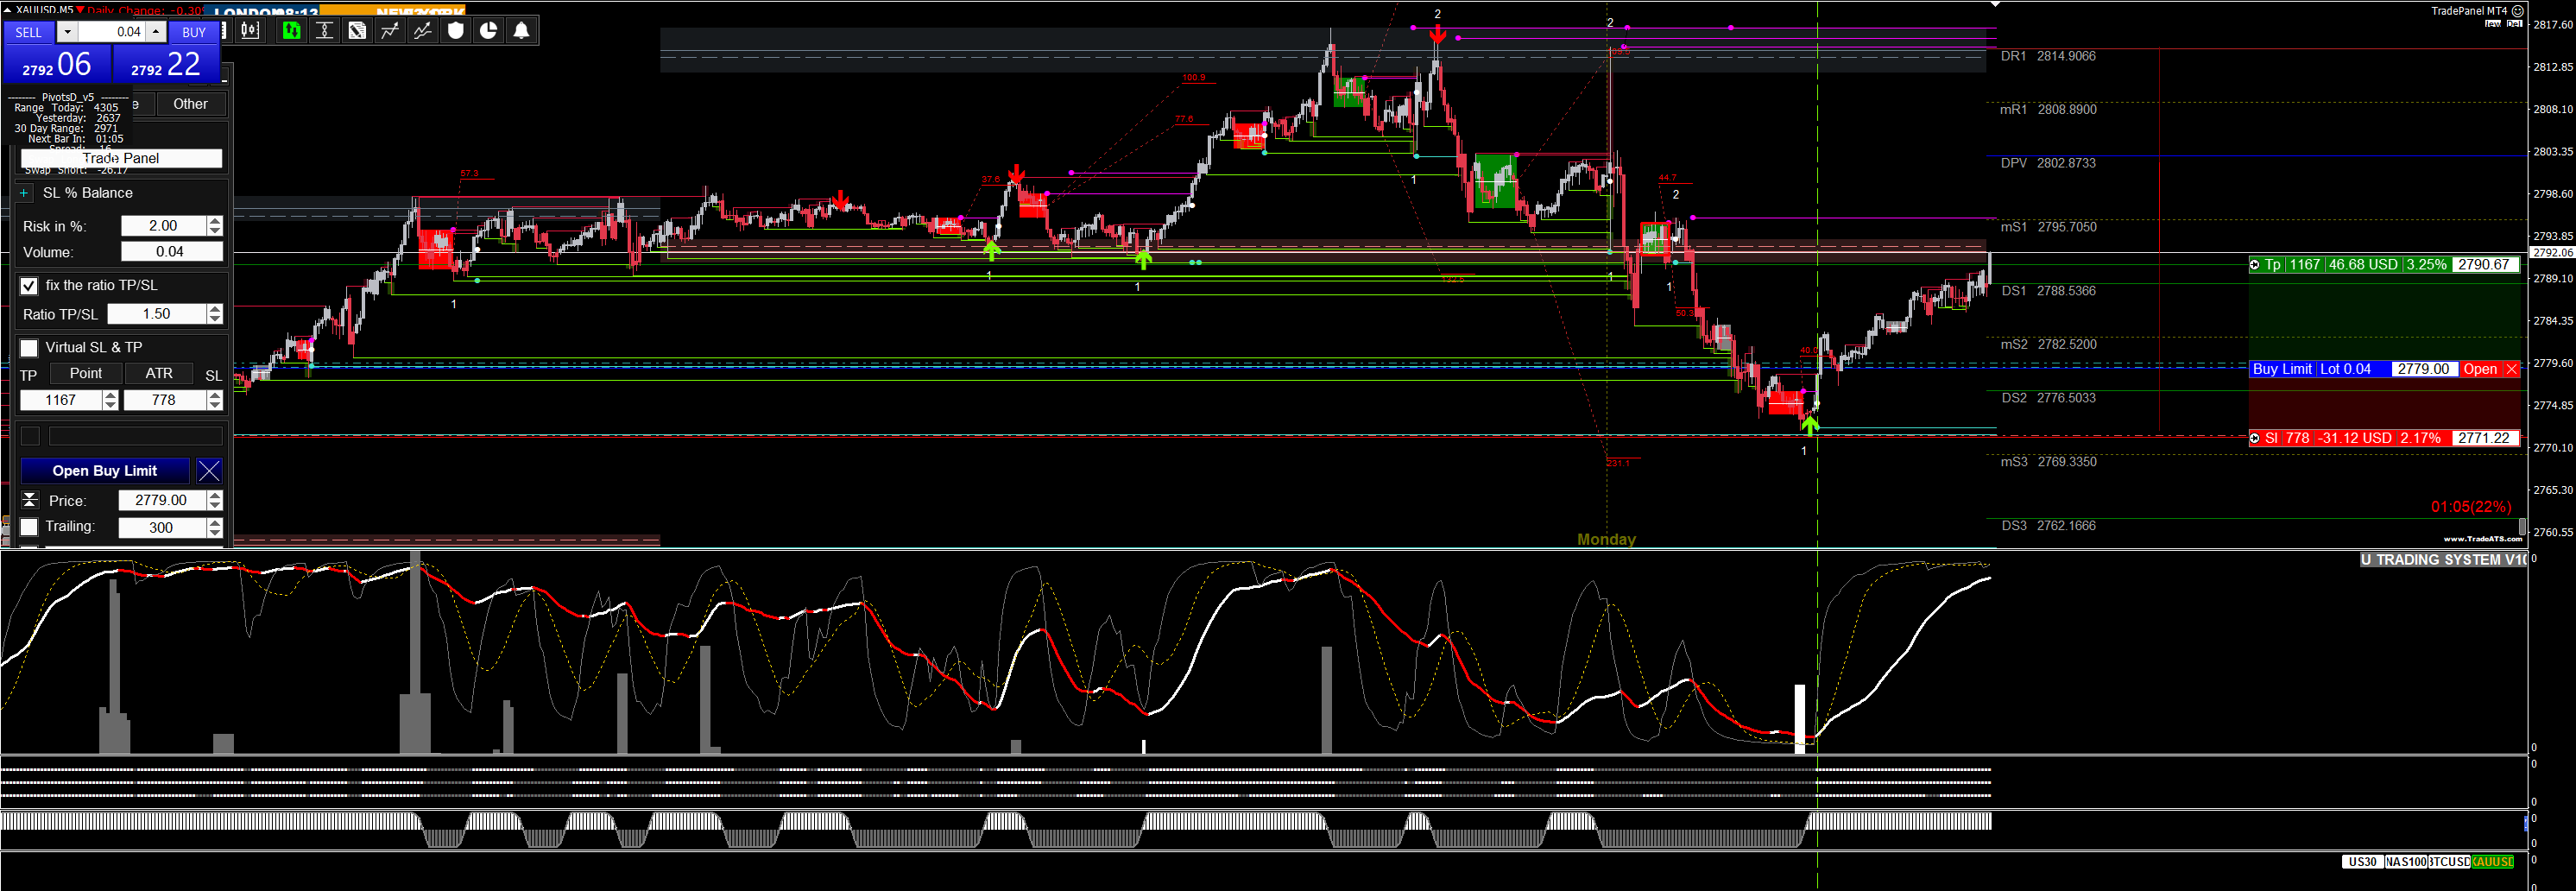Click the green up-down arrows toolbar icon
The image size is (2576, 891).
(x=290, y=31)
